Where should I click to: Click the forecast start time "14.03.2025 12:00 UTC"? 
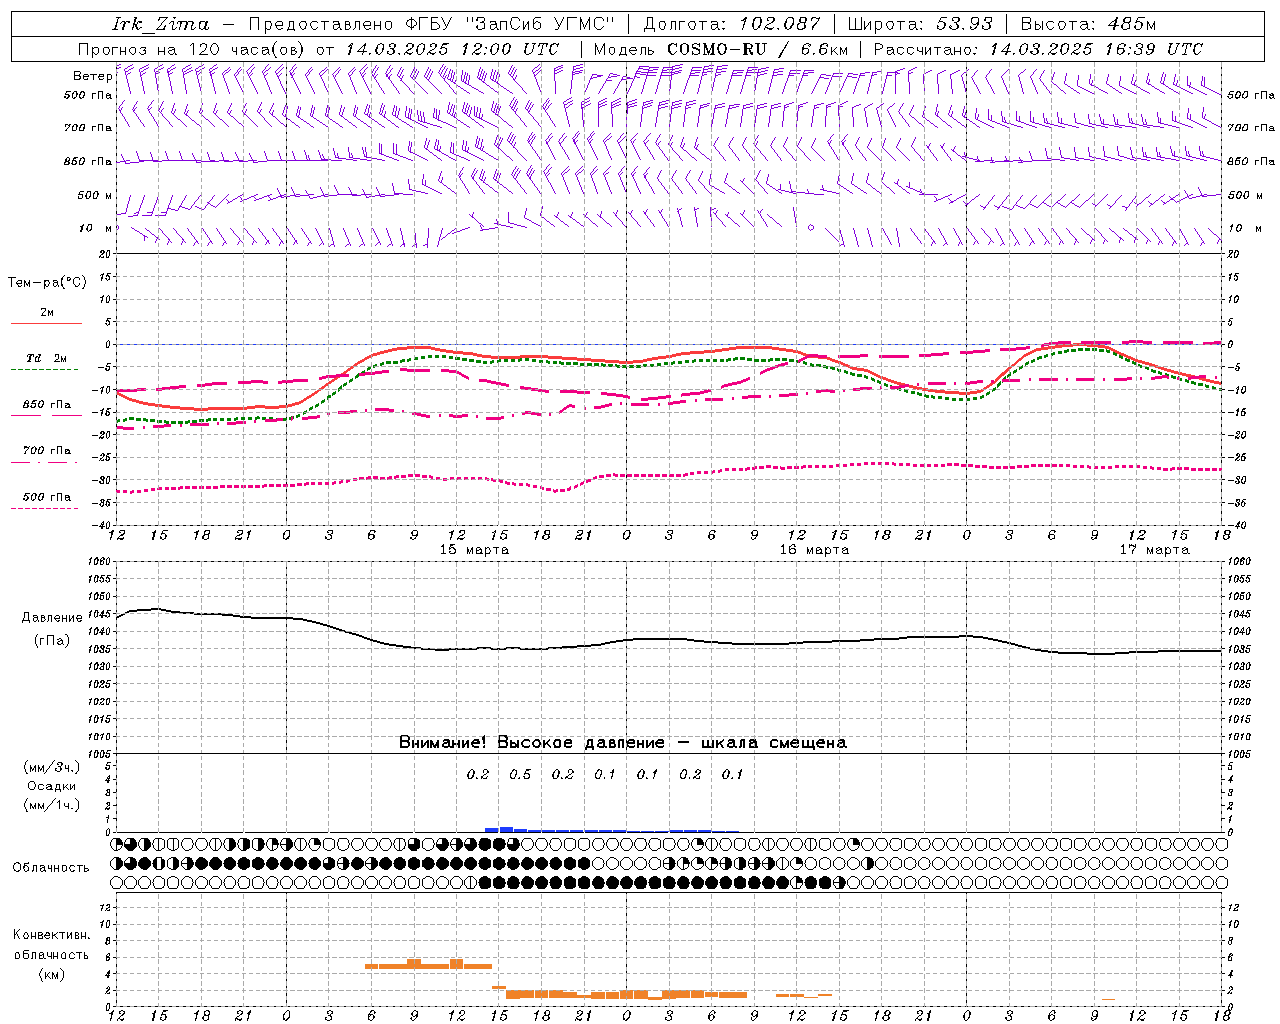pyautogui.click(x=451, y=49)
